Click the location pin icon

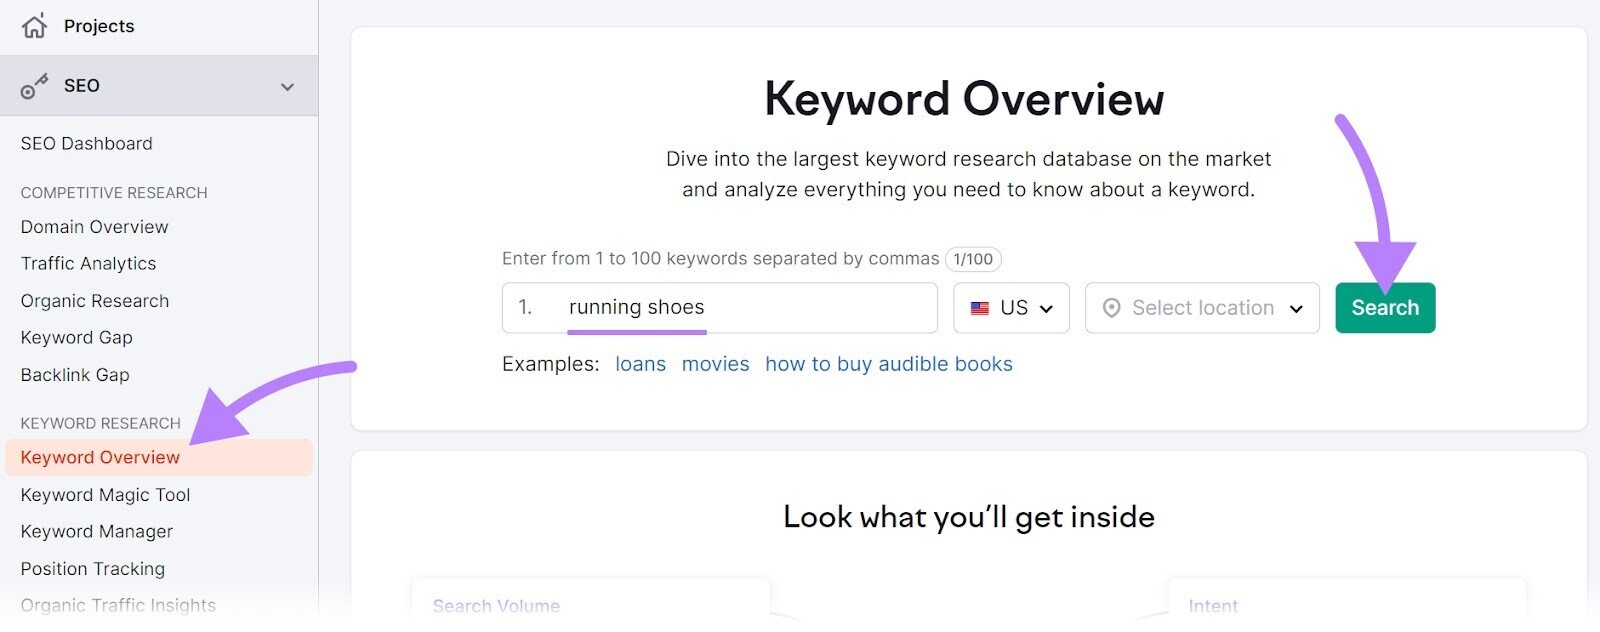pos(1111,308)
